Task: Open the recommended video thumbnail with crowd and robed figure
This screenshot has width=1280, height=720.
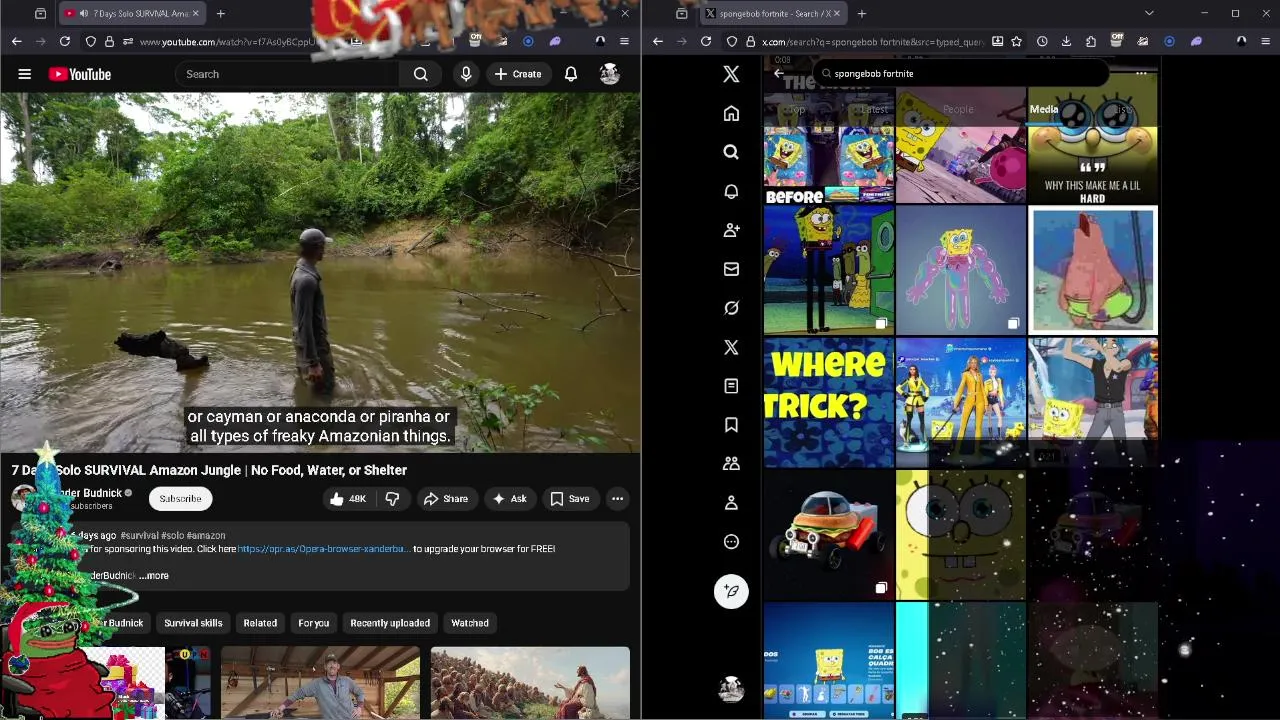Action: click(530, 683)
